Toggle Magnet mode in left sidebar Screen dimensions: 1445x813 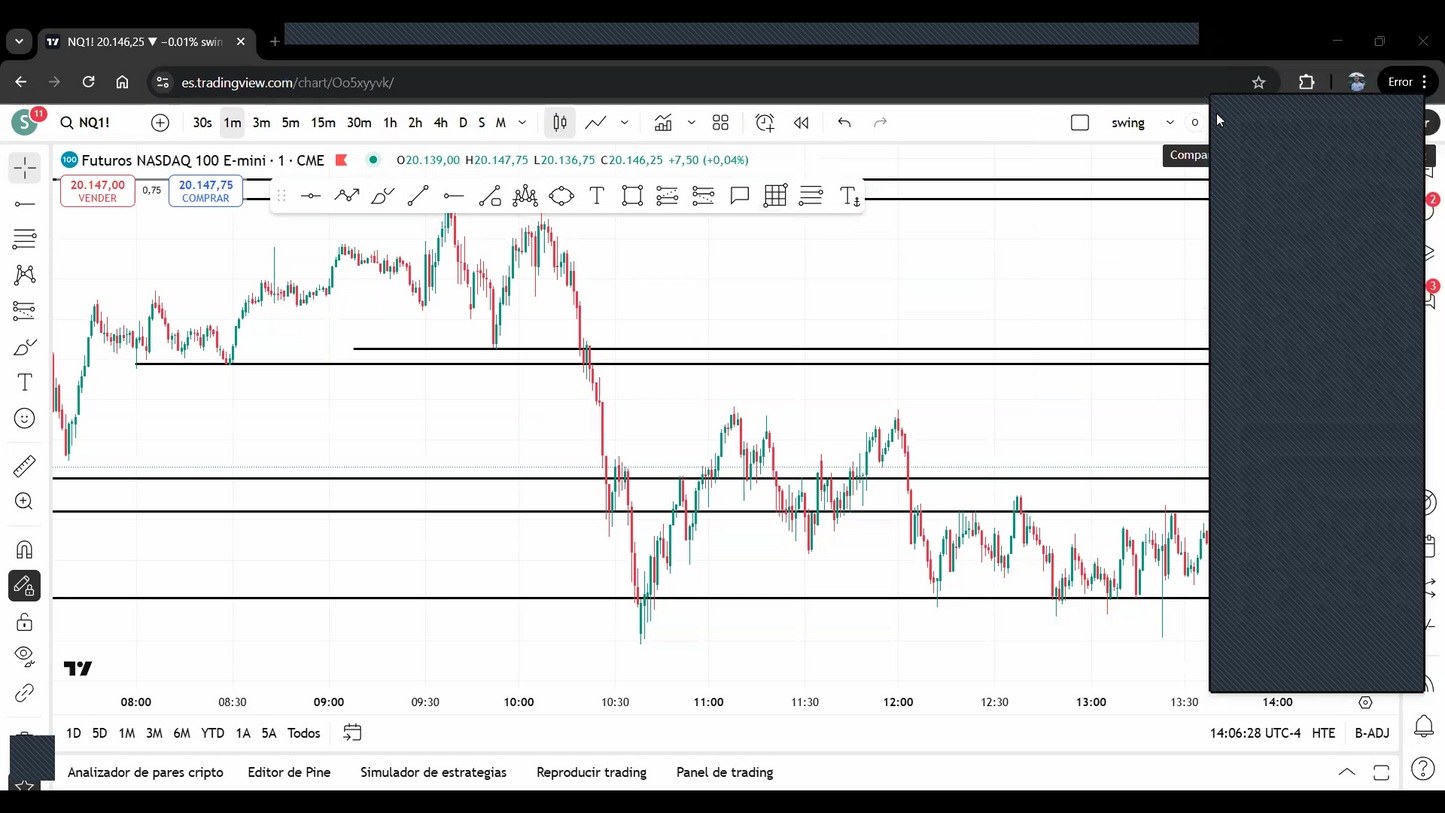(x=25, y=550)
